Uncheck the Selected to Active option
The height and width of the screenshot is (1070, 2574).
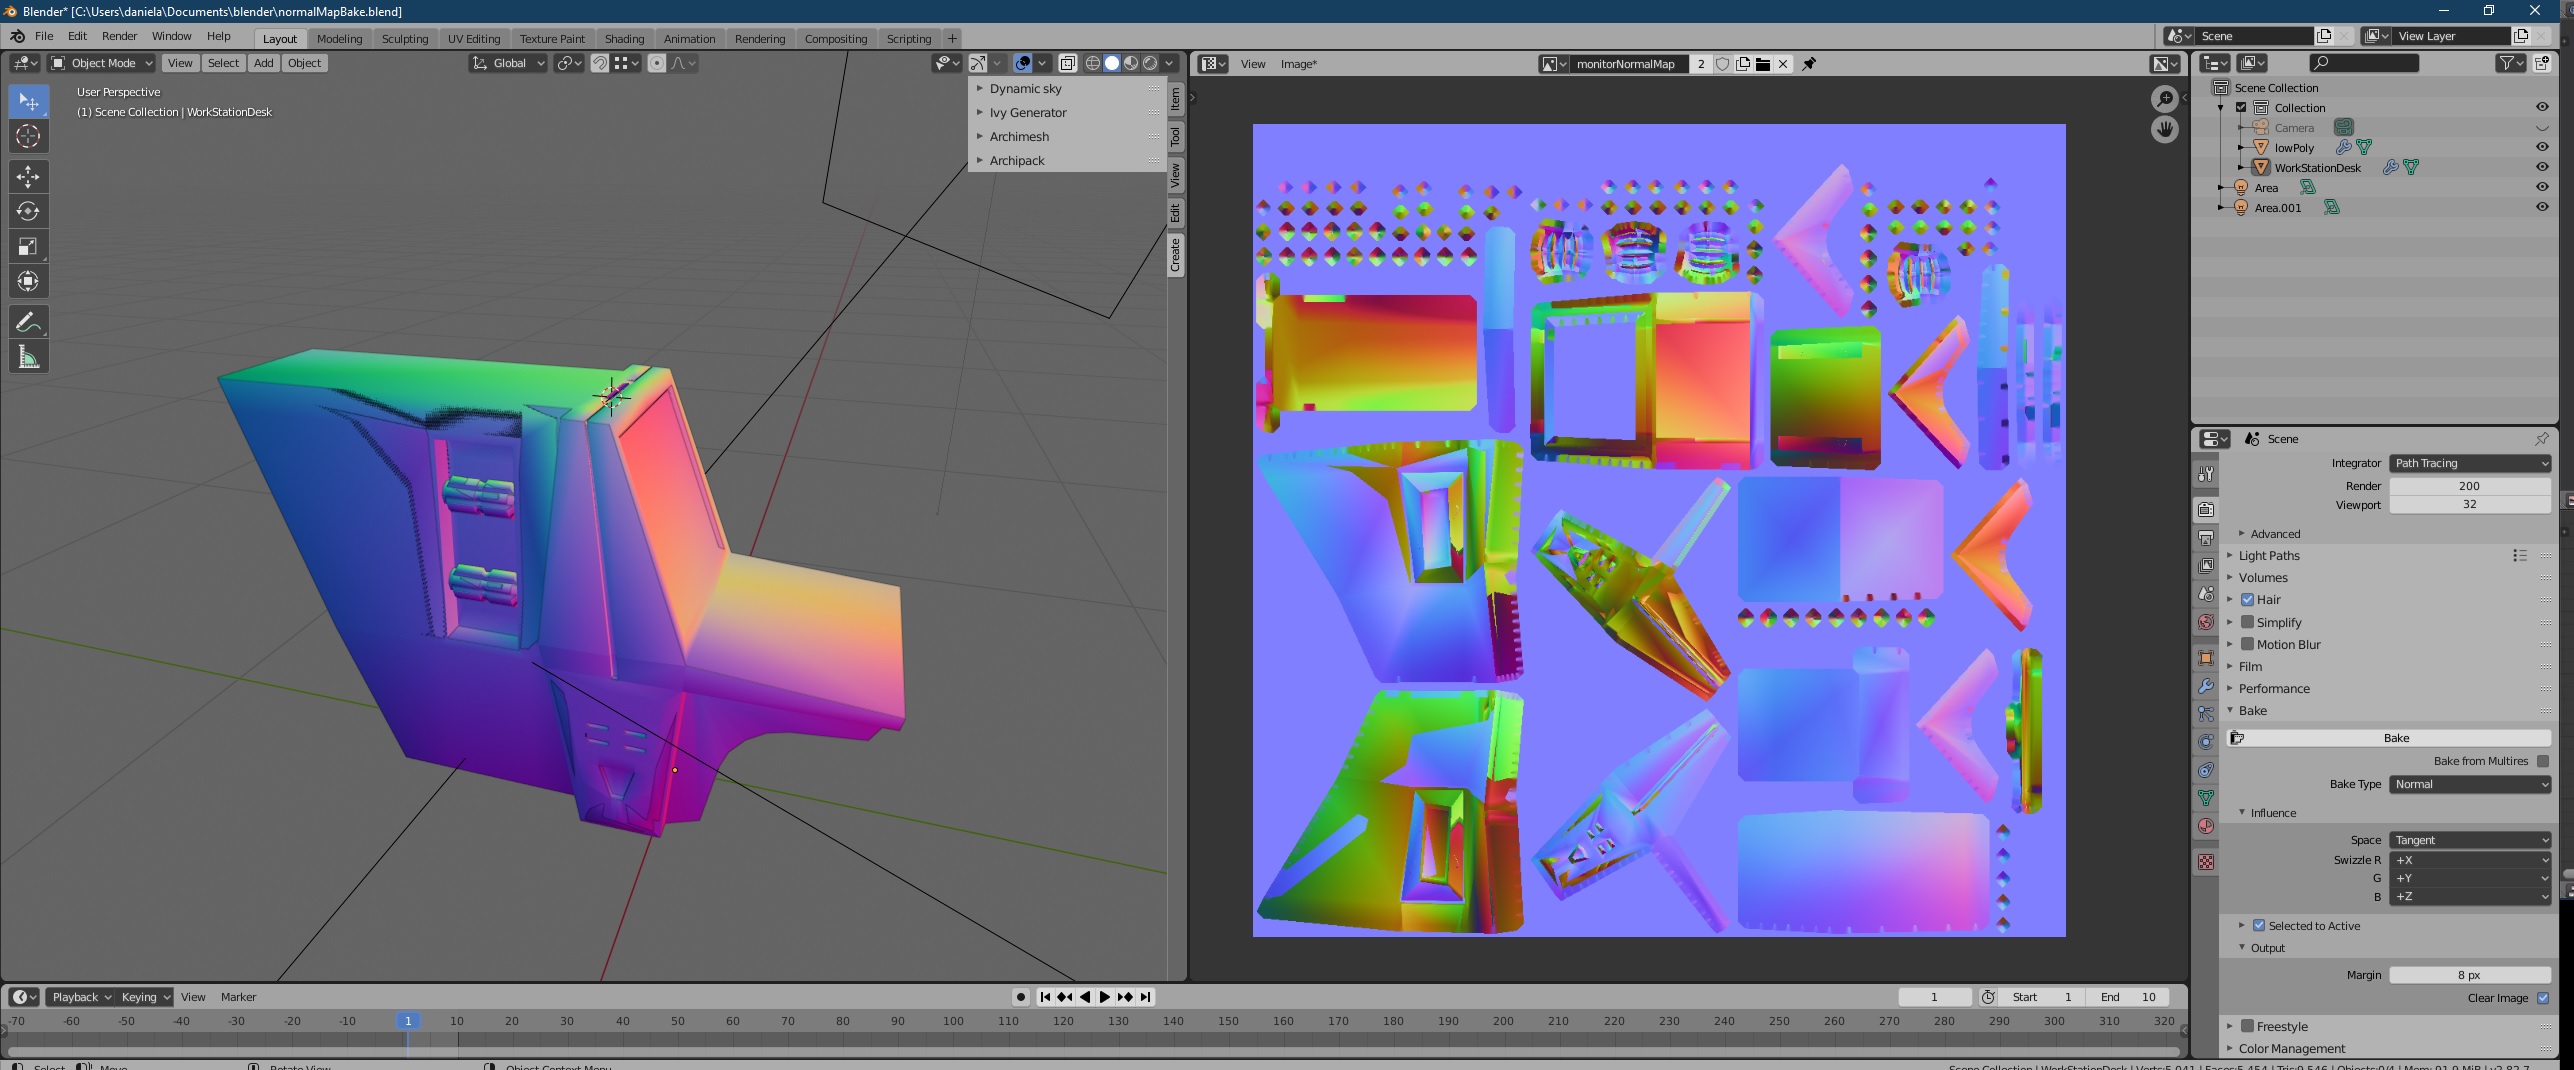[x=2258, y=925]
